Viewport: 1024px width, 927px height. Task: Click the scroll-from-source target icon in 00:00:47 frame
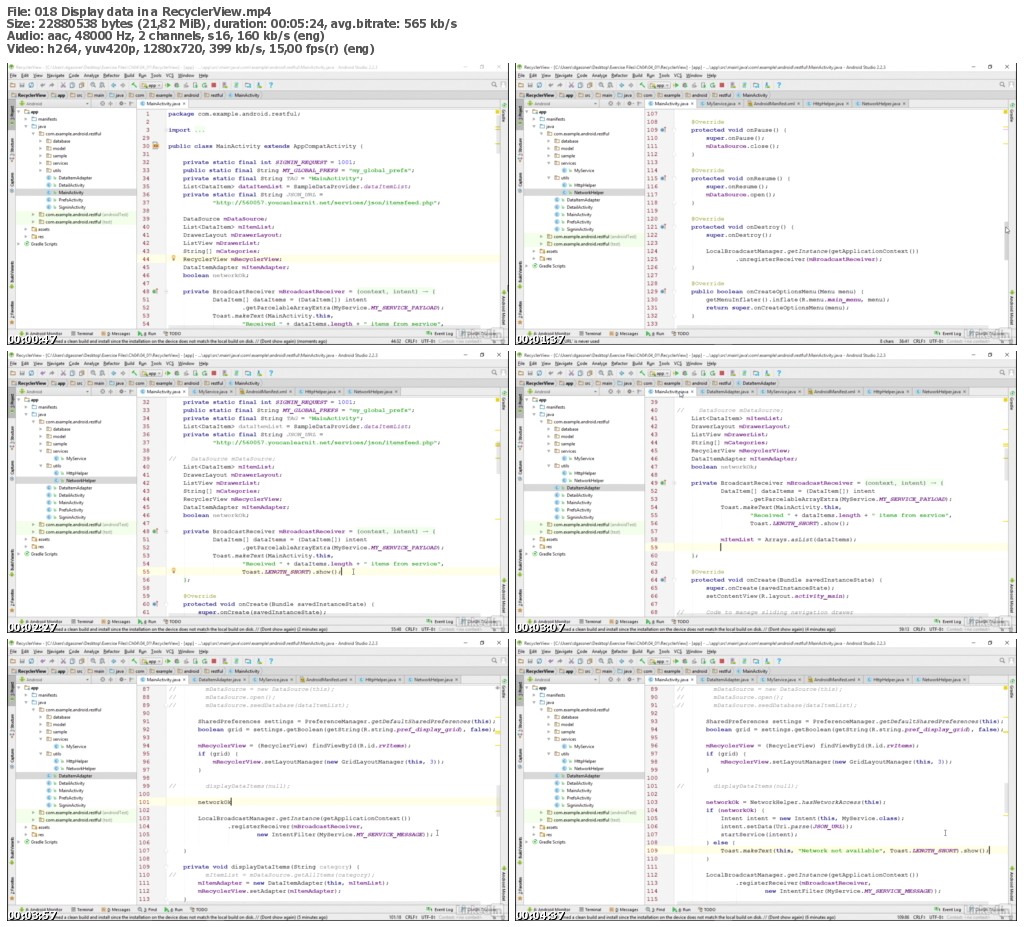102,103
